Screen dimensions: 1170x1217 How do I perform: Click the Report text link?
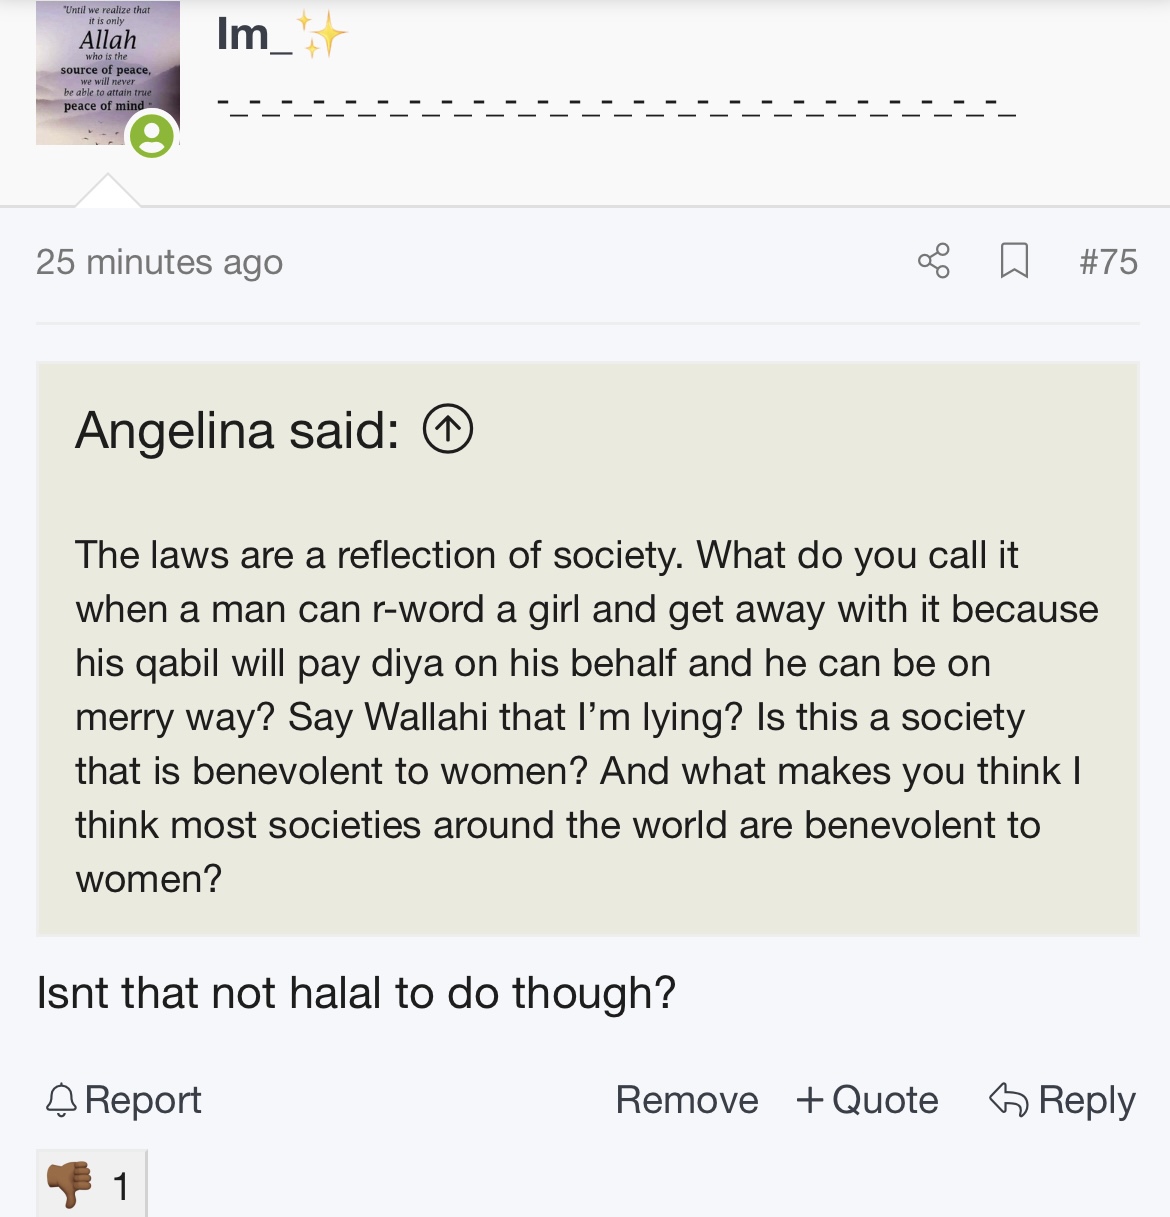click(143, 1100)
